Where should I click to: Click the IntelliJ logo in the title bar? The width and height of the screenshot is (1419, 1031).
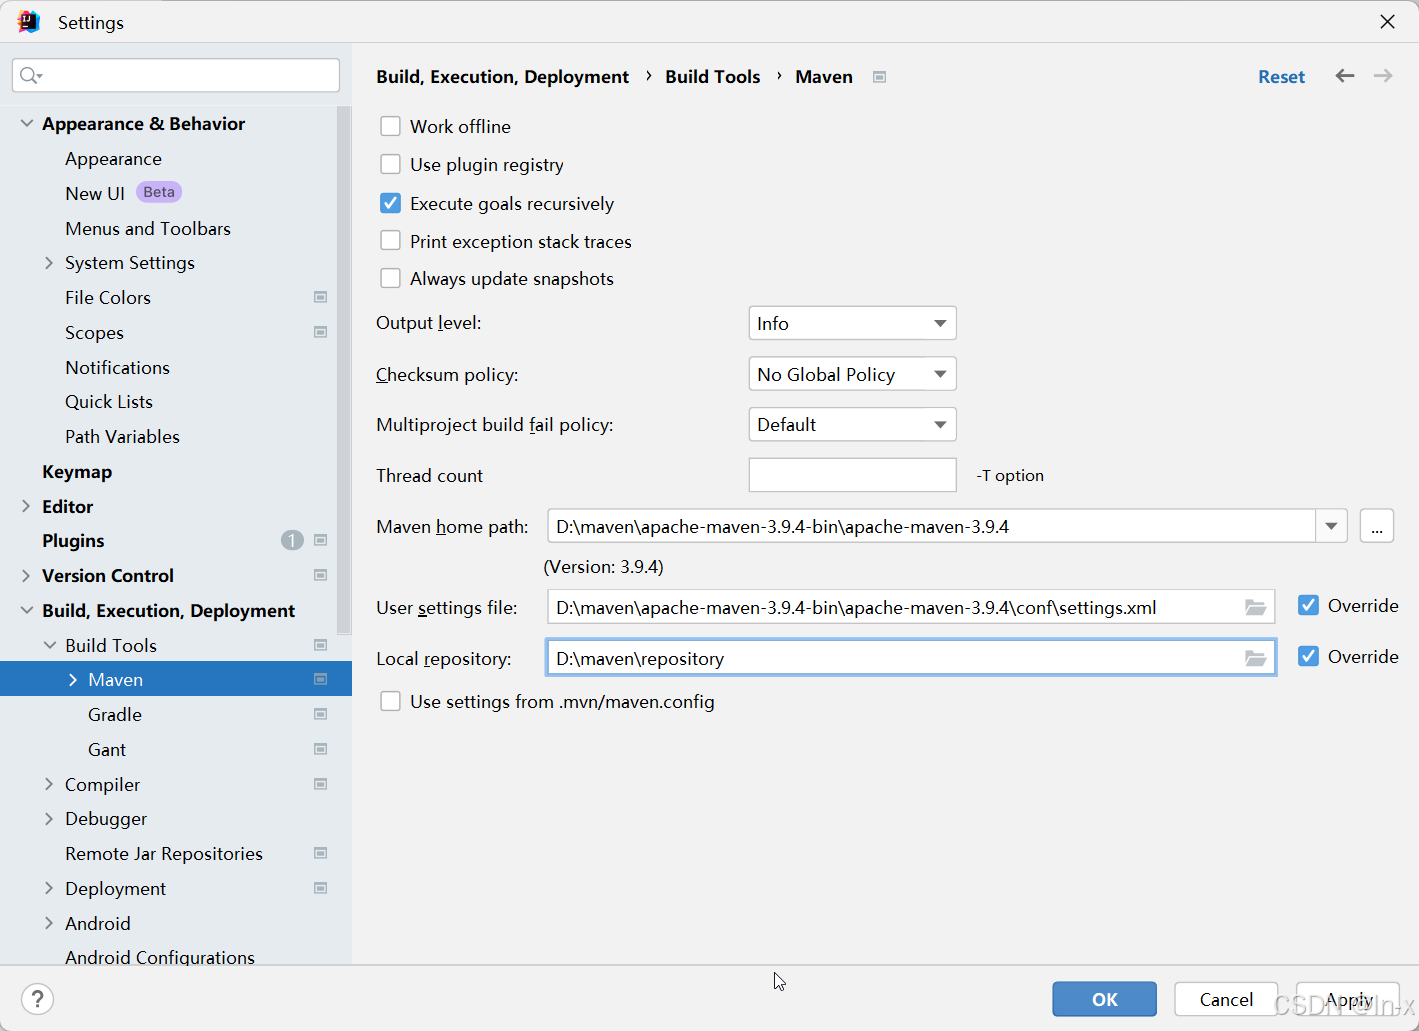28,22
